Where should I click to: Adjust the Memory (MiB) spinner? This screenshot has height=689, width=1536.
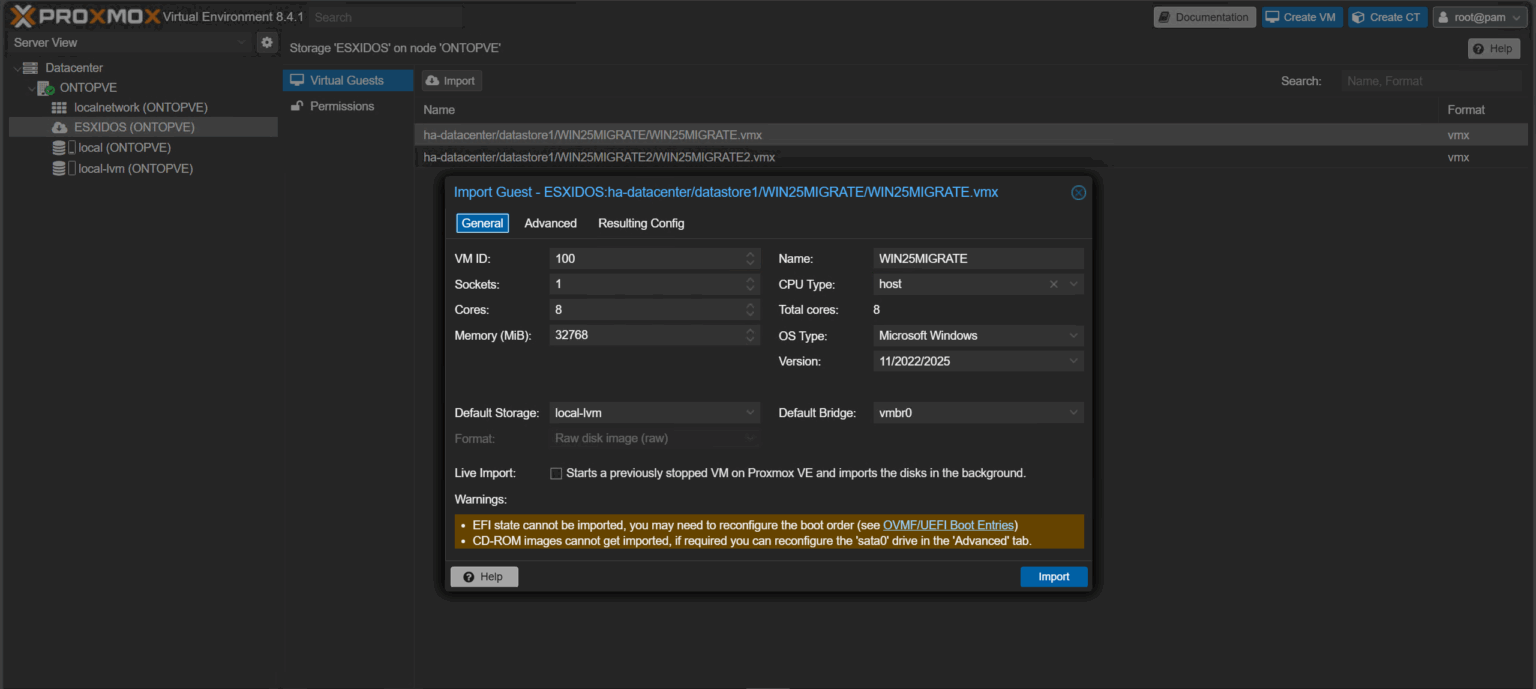751,335
